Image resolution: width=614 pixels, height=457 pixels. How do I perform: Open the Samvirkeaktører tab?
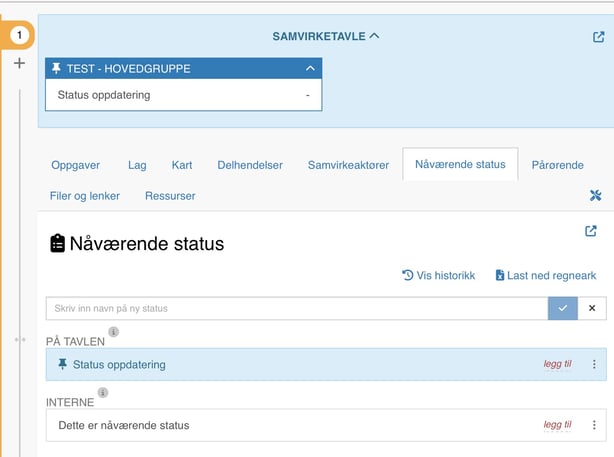[x=347, y=165]
